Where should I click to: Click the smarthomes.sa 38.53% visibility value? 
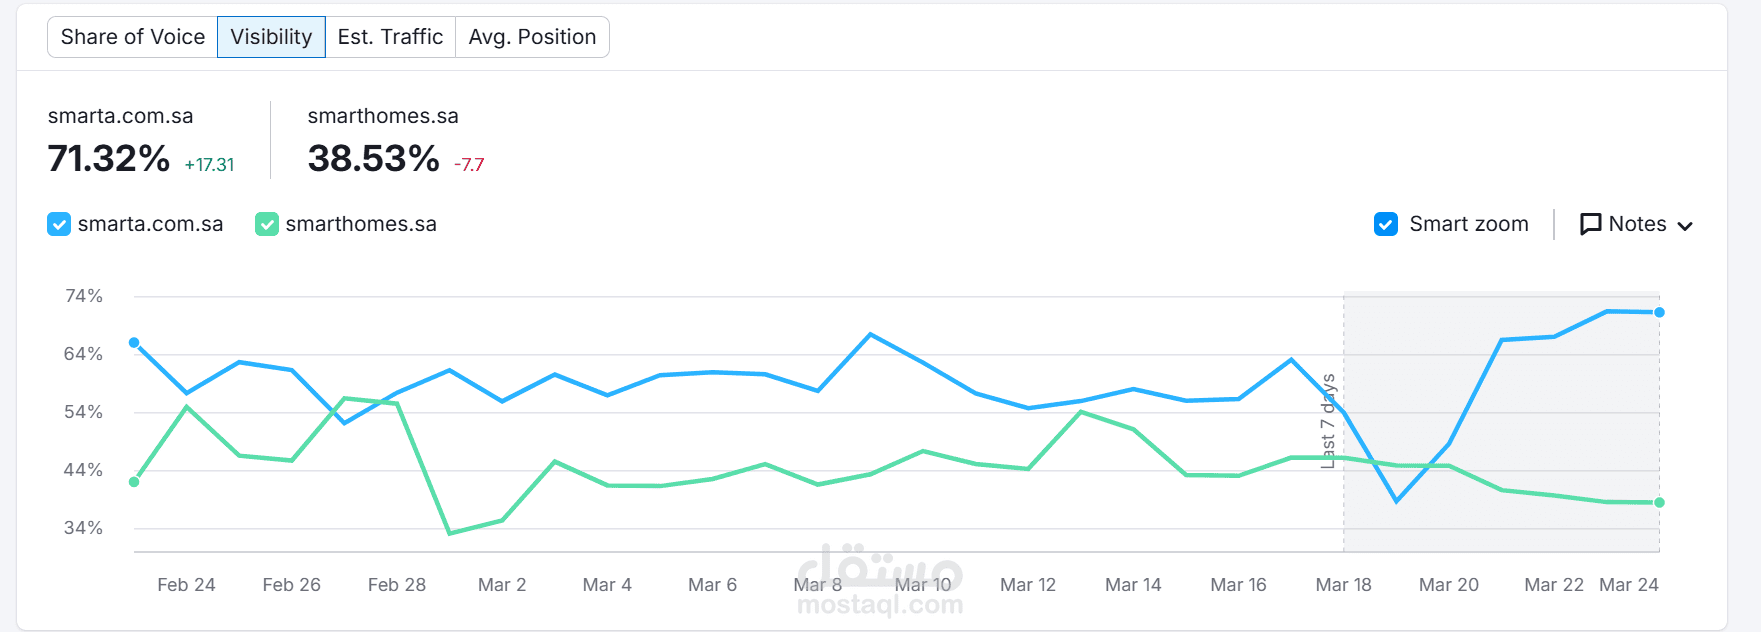pyautogui.click(x=373, y=159)
